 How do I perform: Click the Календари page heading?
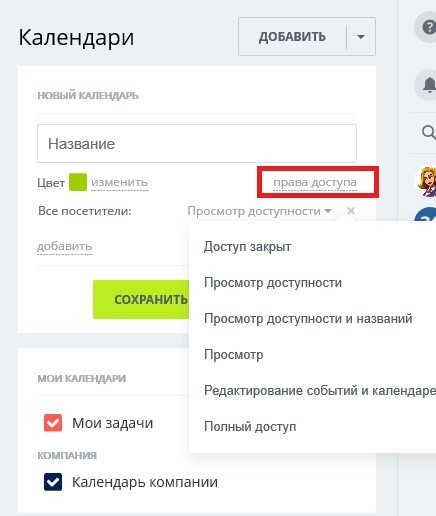pyautogui.click(x=76, y=37)
